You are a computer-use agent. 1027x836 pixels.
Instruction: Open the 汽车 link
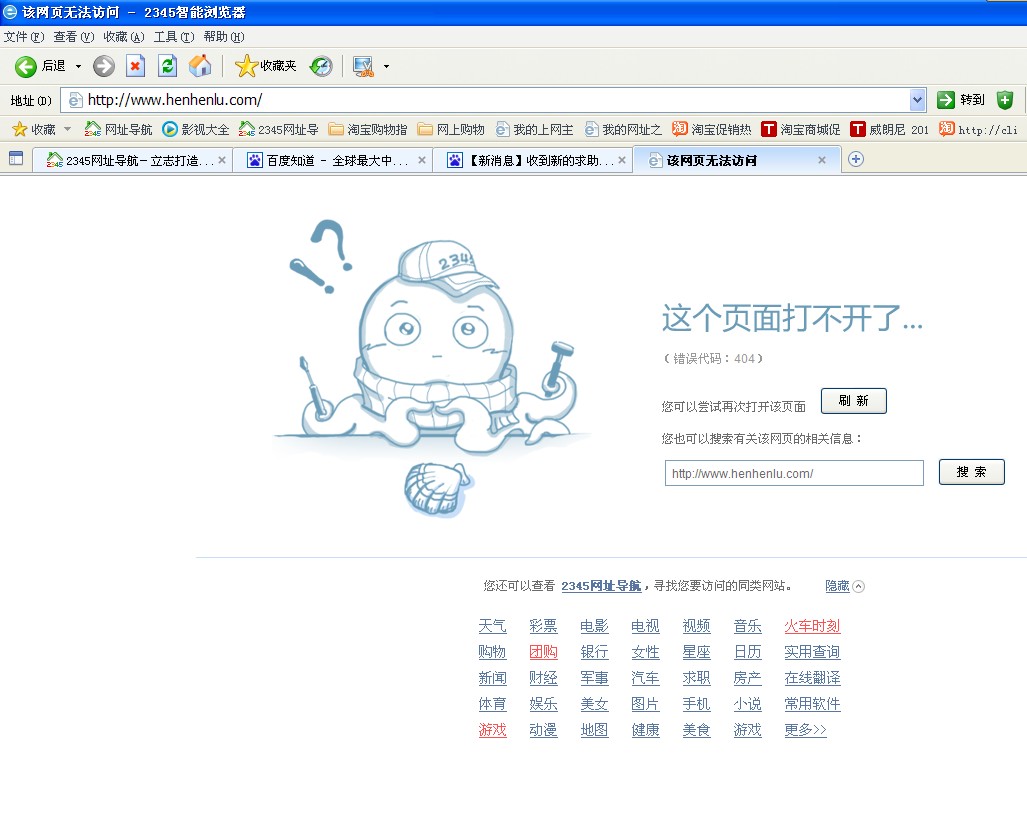[646, 678]
